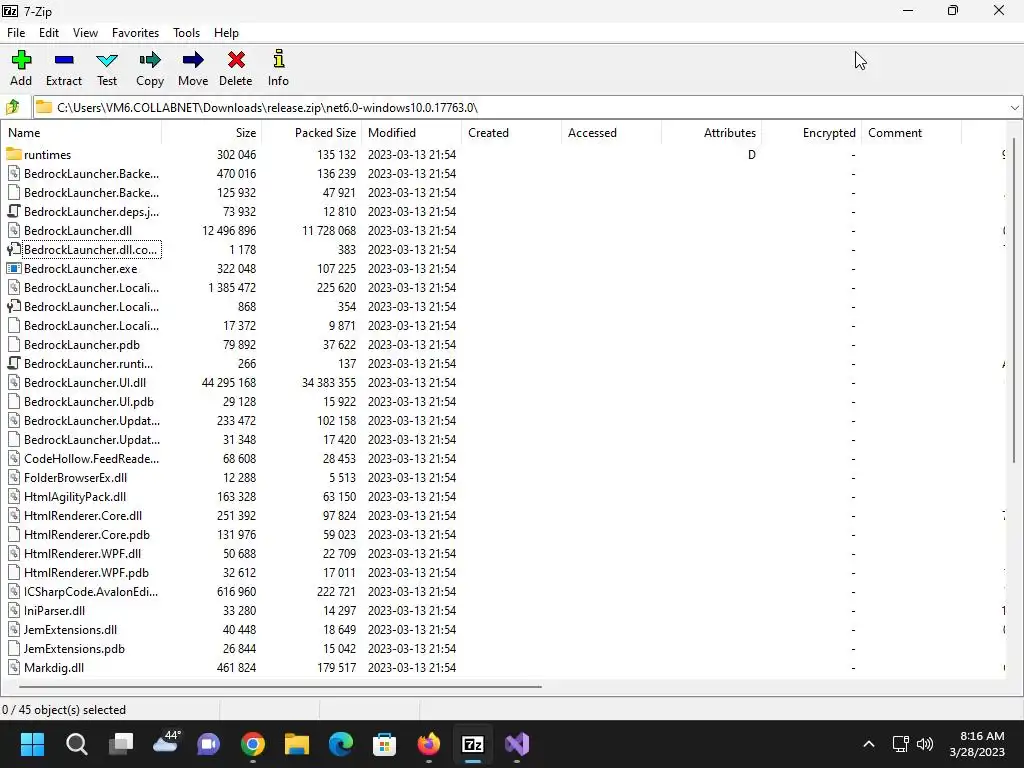Open Microsoft Store from taskbar
Image resolution: width=1024 pixels, height=768 pixels.
(x=385, y=744)
